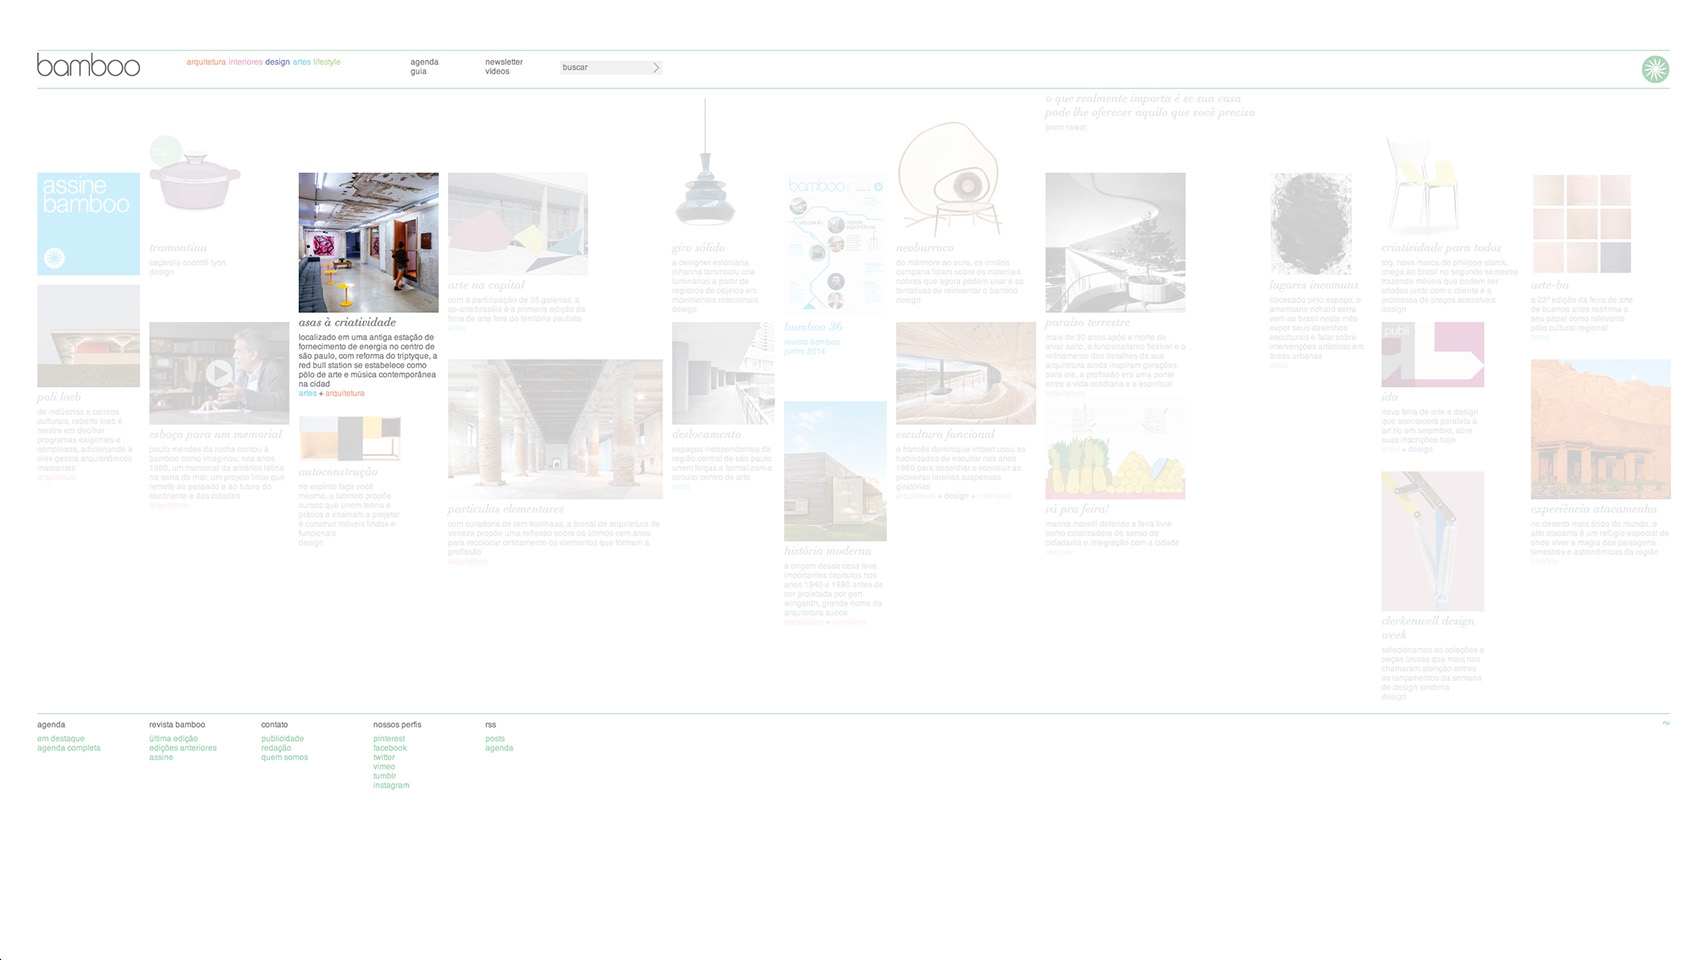This screenshot has width=1707, height=960.
Task: Click the 'newsletter' link
Action: tap(503, 61)
